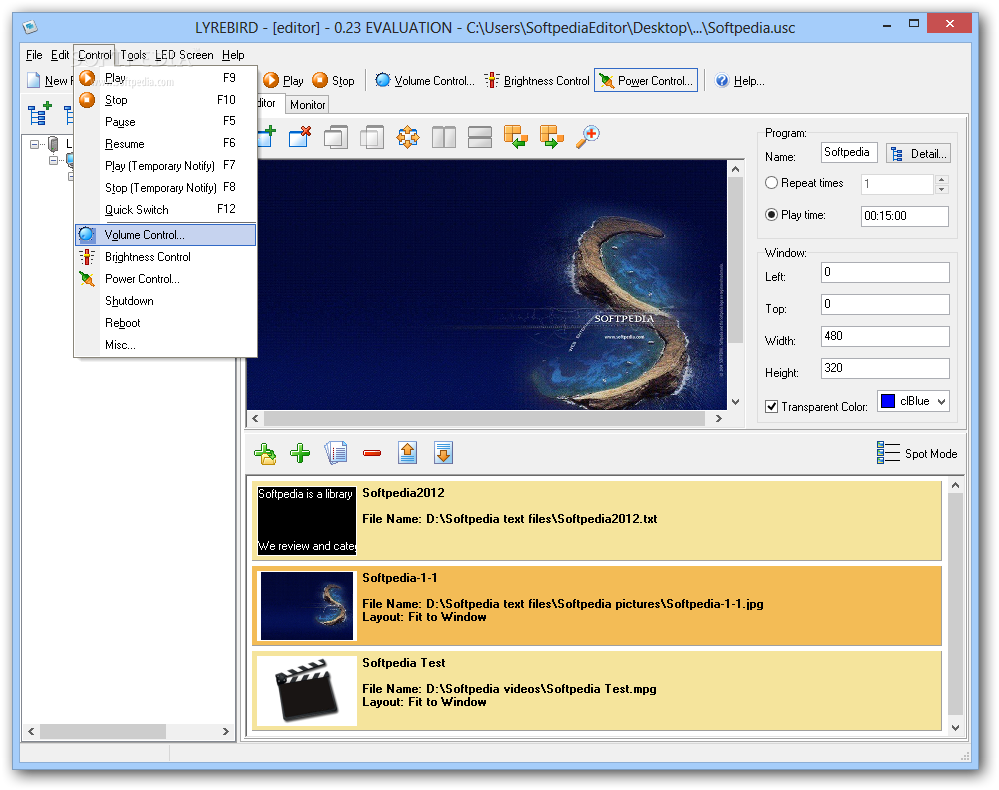Select the Softpedia2012 text item thumbnail

(x=306, y=521)
